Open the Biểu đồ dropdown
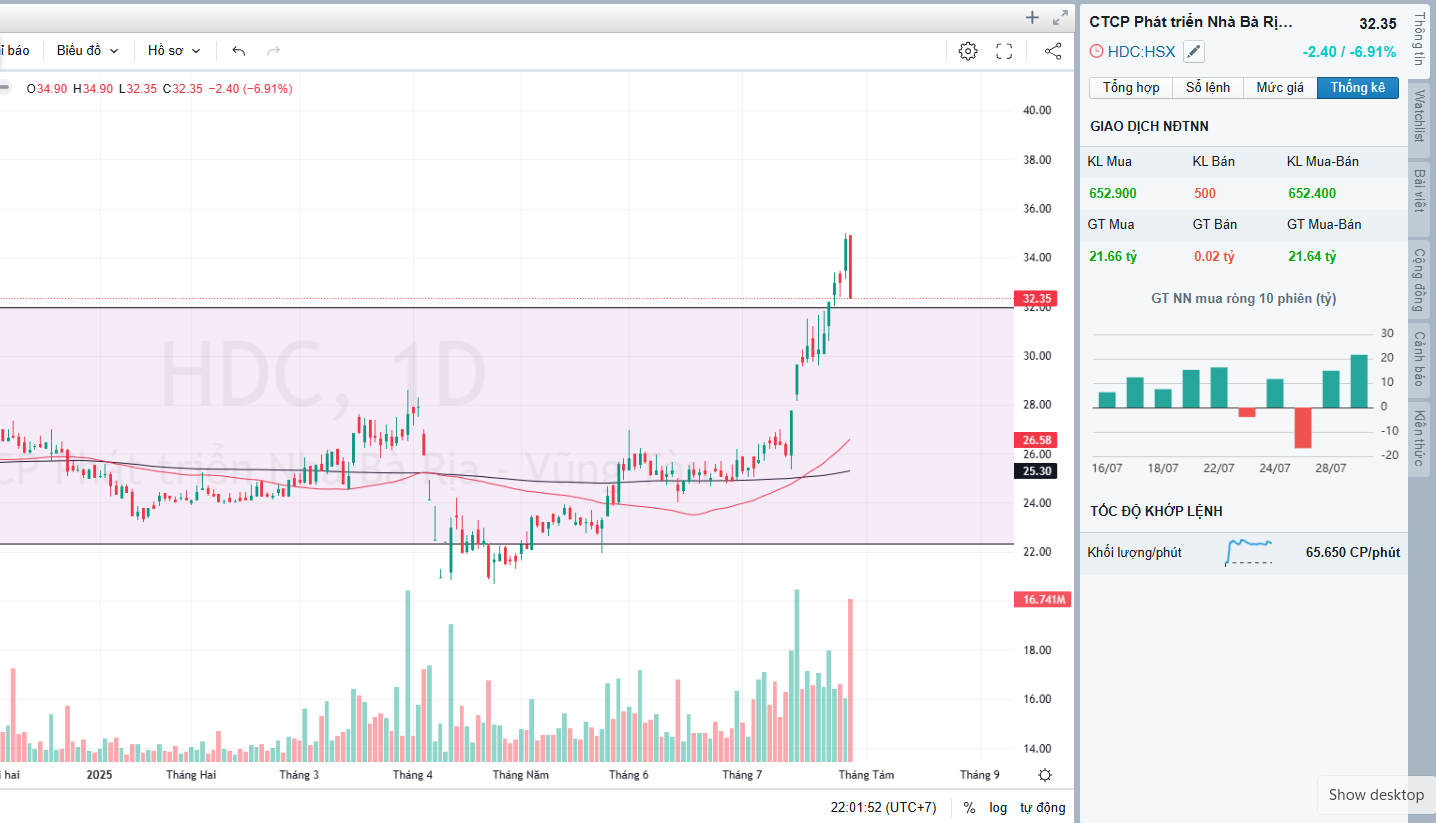 (x=87, y=51)
